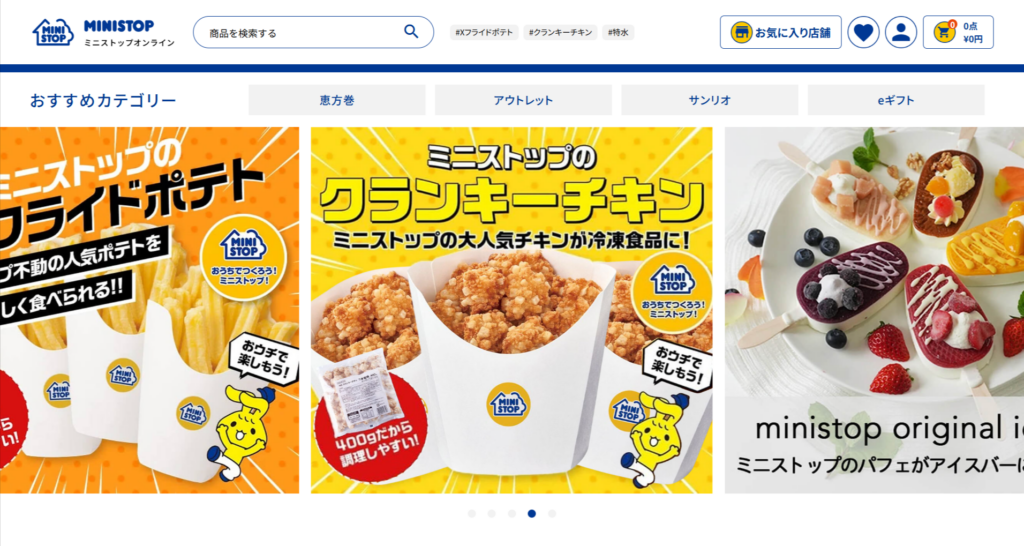Click the magnifying glass search icon
1024x546 pixels.
[x=411, y=31]
